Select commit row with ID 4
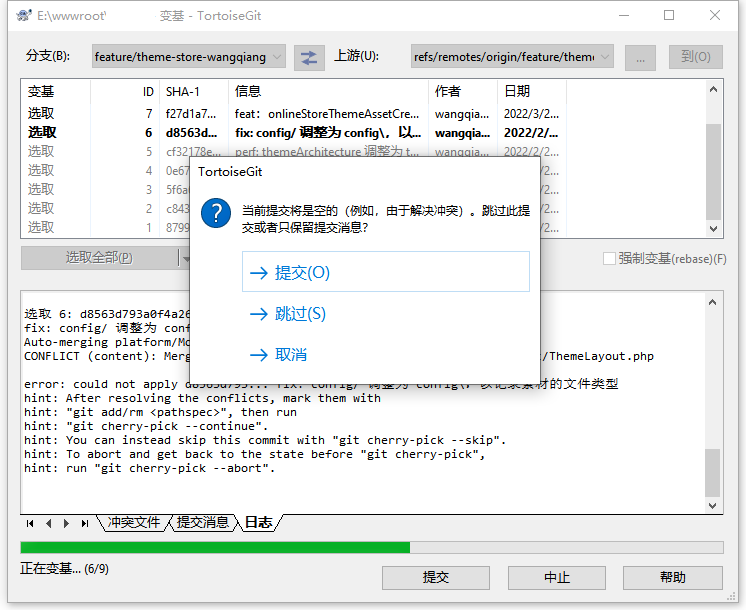This screenshot has height=610, width=746. [106, 170]
